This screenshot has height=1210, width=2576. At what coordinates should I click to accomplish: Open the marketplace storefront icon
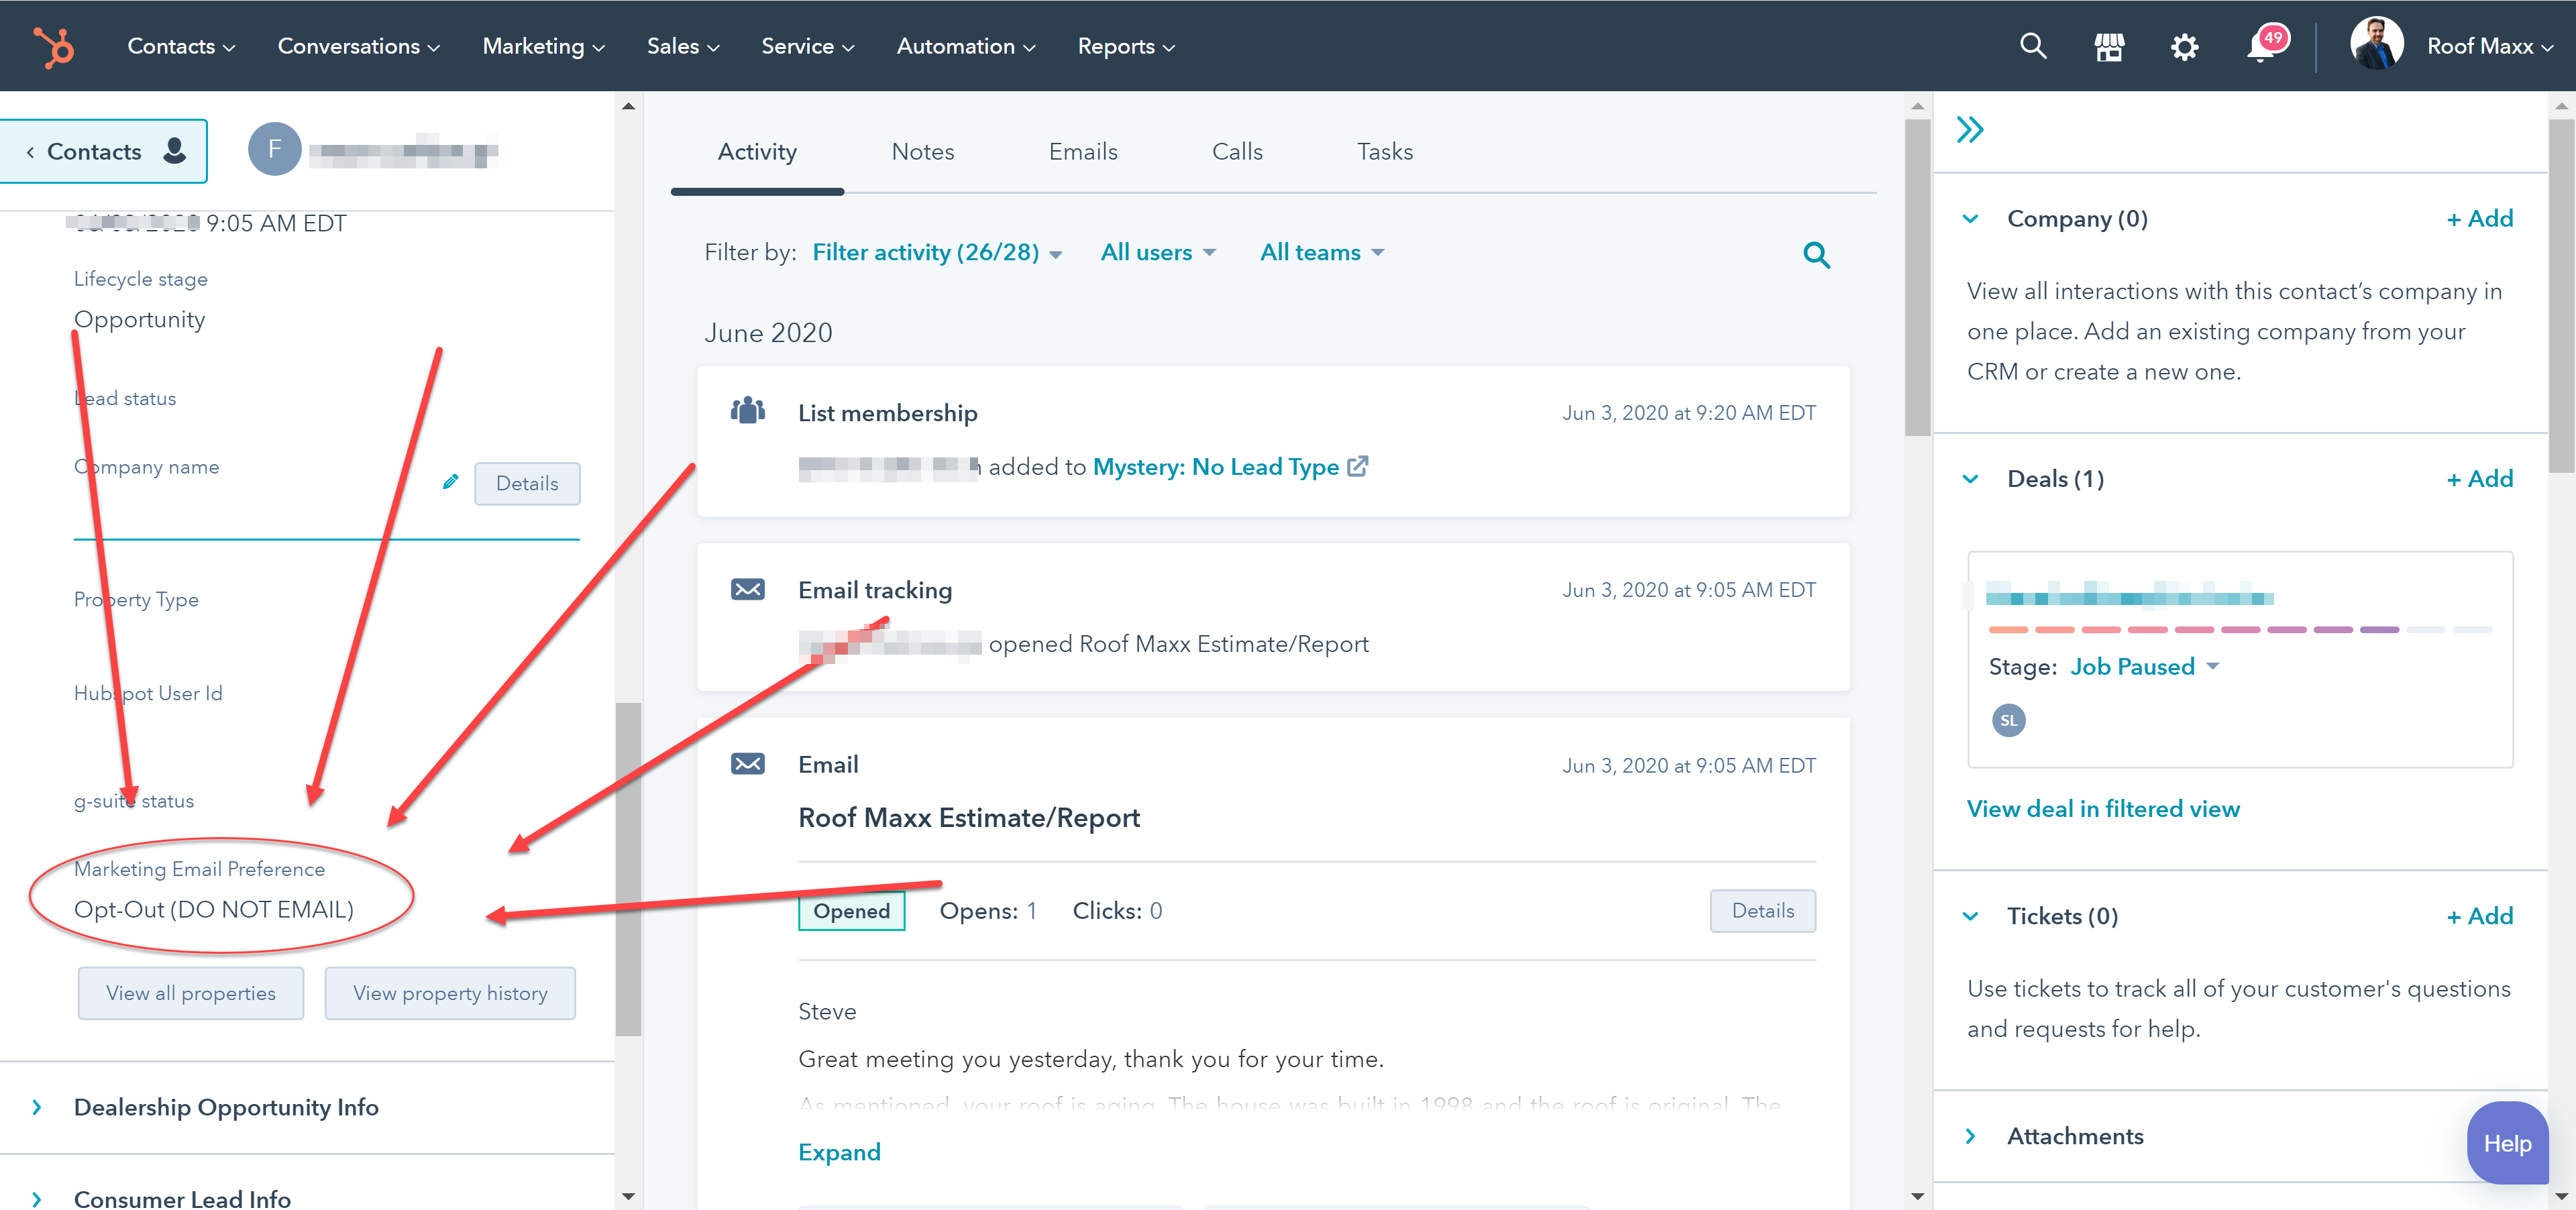coord(2109,47)
